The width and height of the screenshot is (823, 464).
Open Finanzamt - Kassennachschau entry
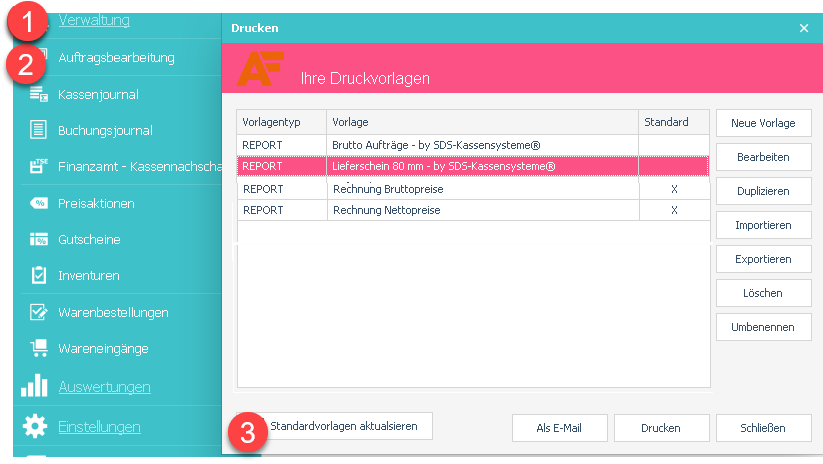click(x=140, y=166)
